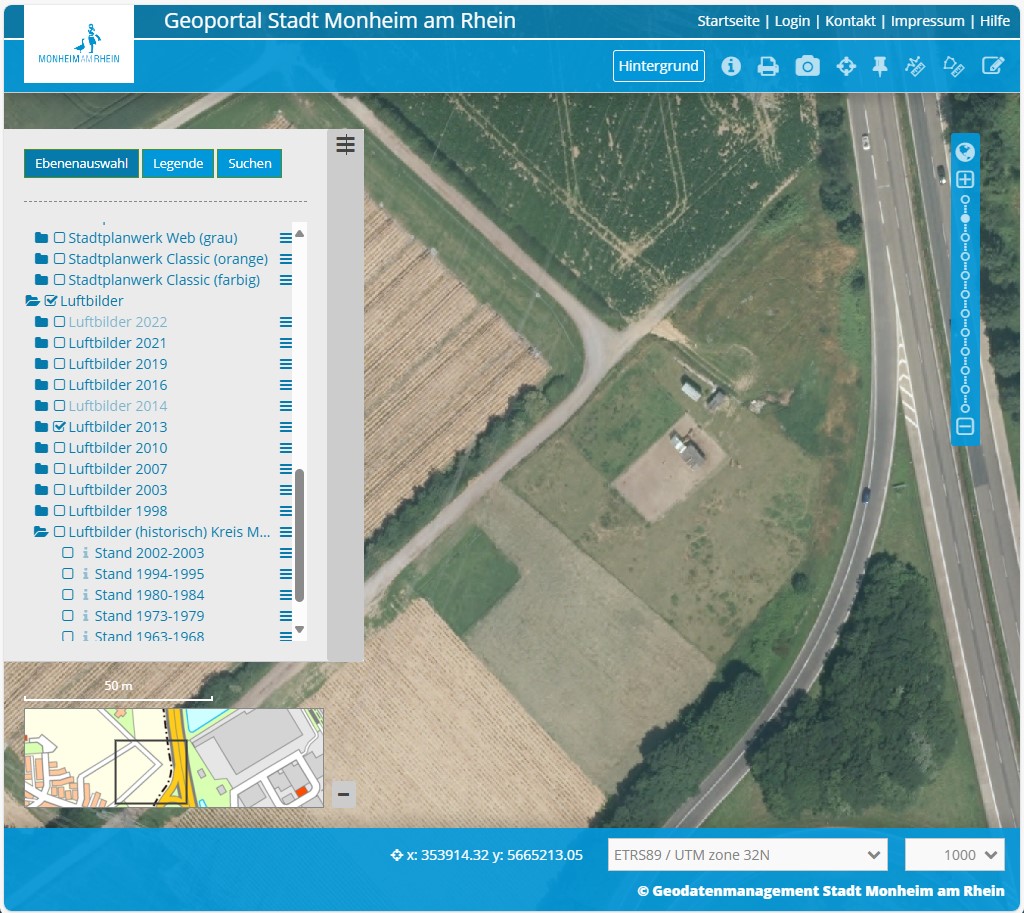The image size is (1024, 913).
Task: Open the ETRS89 / UTM zone 32N dropdown
Action: click(747, 855)
